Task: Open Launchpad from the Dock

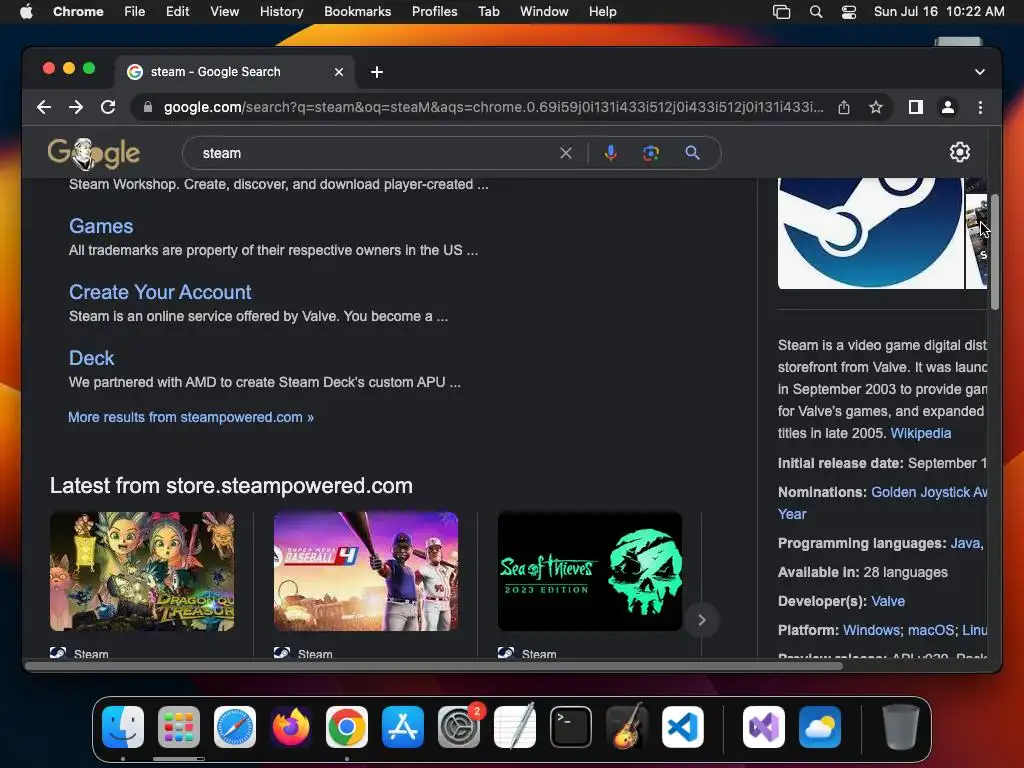Action: point(179,727)
